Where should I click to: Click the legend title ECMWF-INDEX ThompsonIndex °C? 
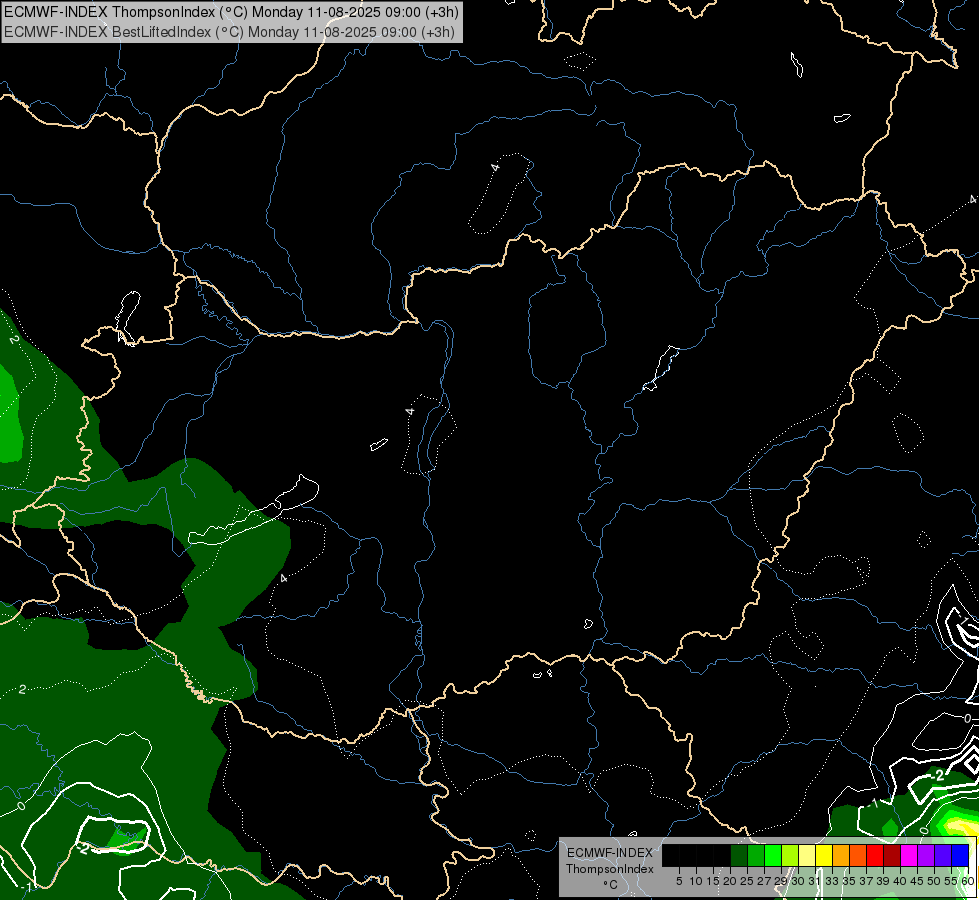click(609, 868)
